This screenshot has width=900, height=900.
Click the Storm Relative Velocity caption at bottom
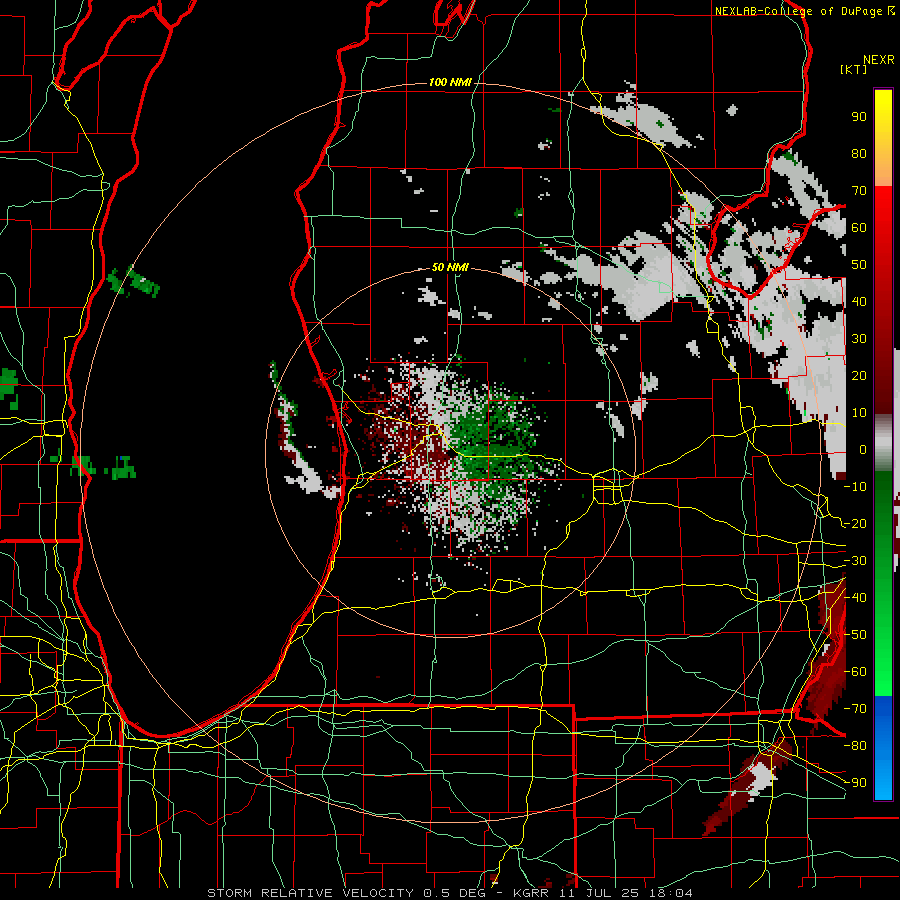tap(450, 893)
